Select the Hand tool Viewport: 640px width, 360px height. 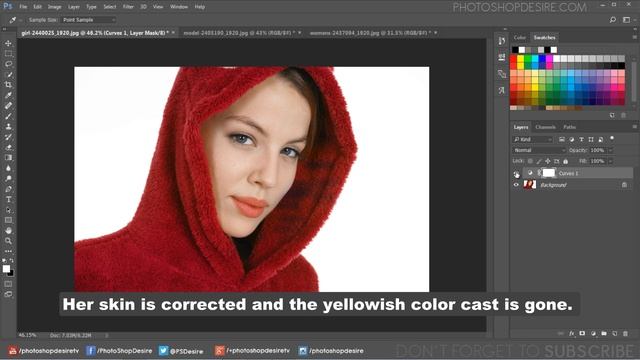[8, 231]
